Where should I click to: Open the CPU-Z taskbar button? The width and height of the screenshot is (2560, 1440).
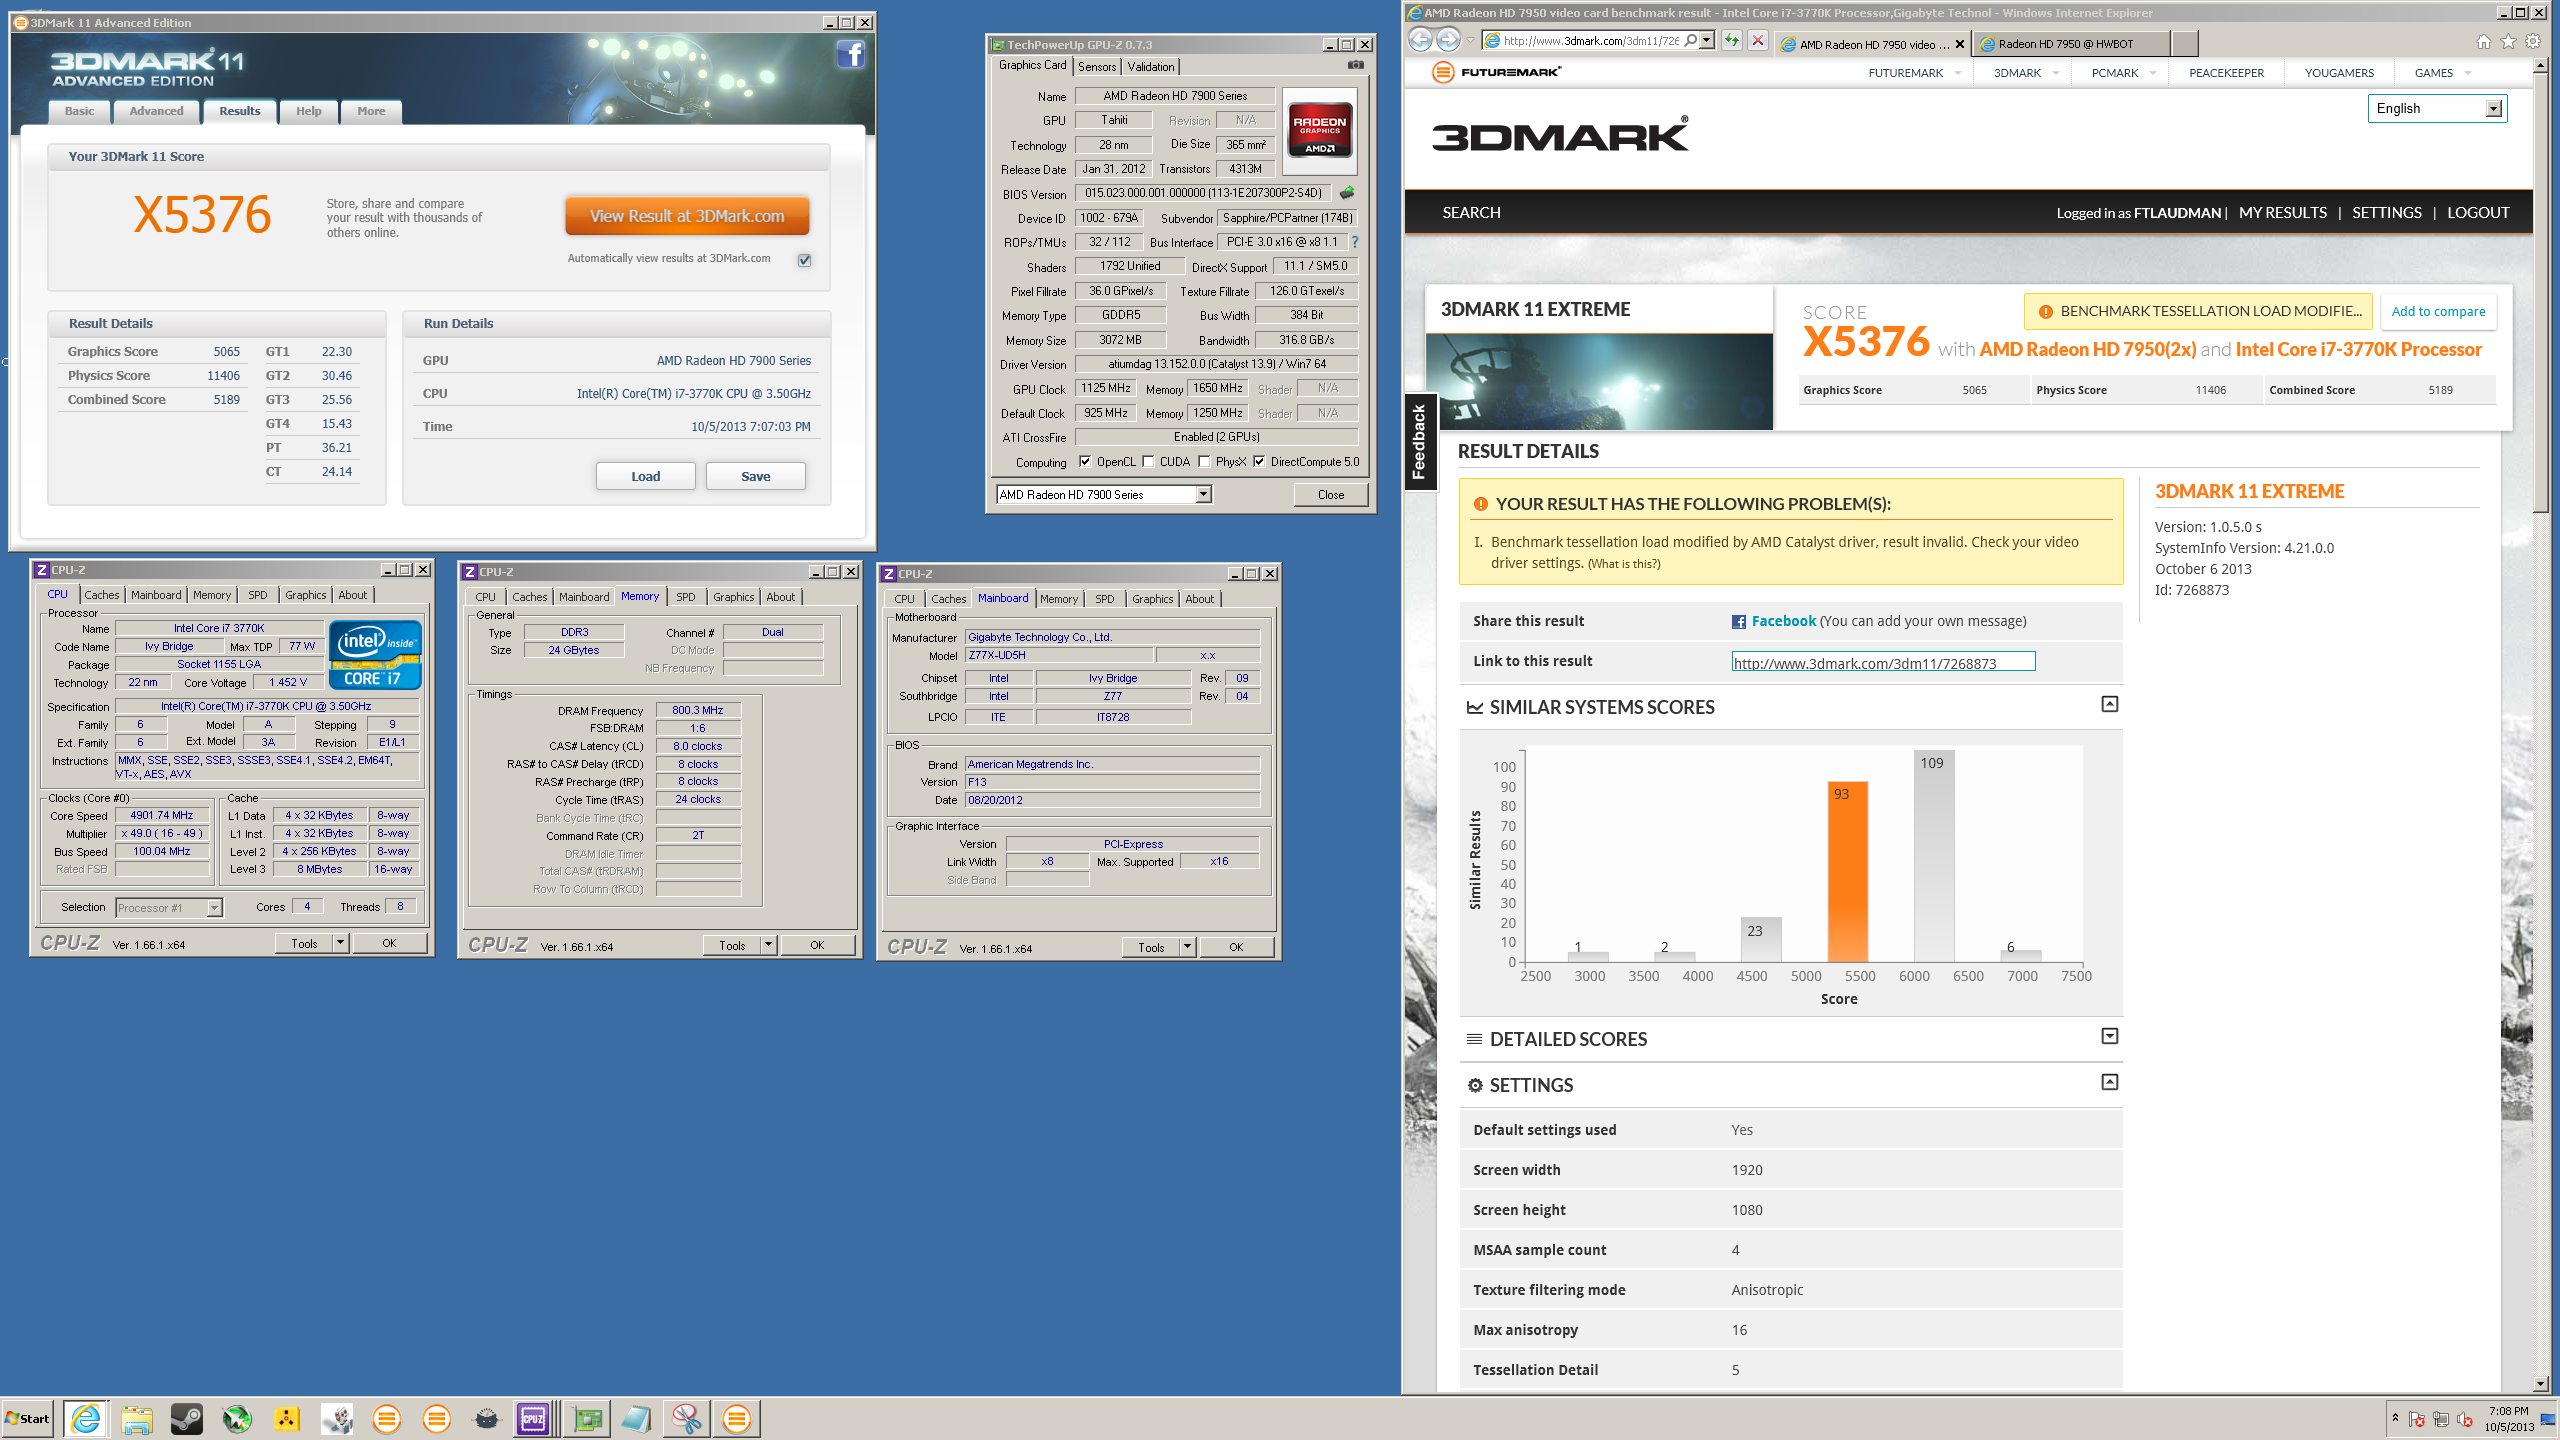click(x=533, y=1418)
